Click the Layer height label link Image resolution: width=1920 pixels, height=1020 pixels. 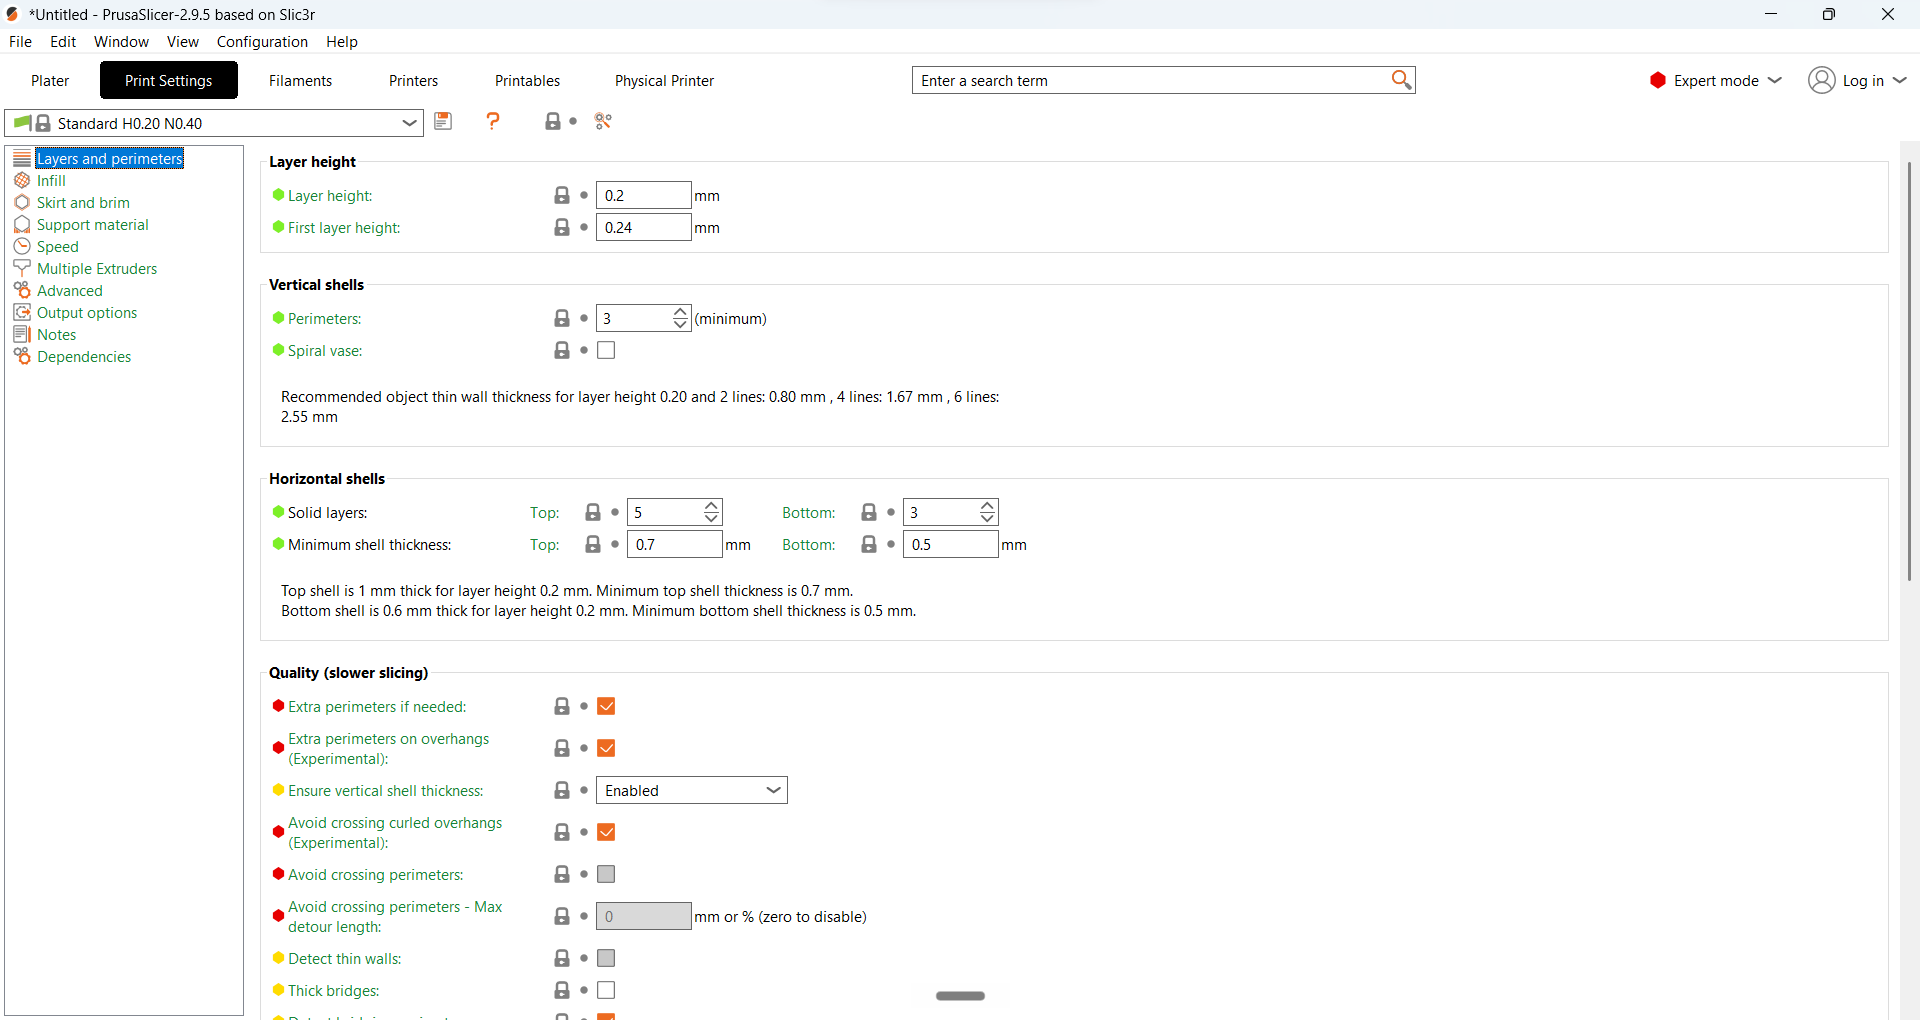330,195
